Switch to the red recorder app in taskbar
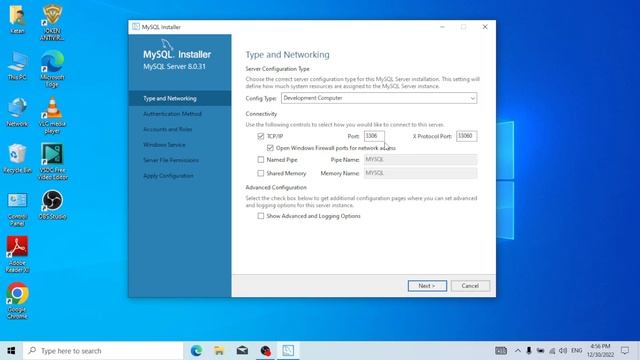 [x=265, y=351]
